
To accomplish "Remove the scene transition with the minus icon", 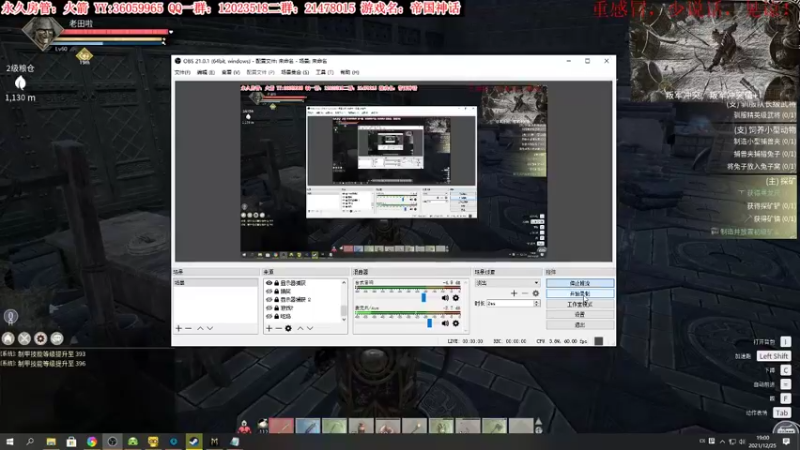I will [524, 293].
